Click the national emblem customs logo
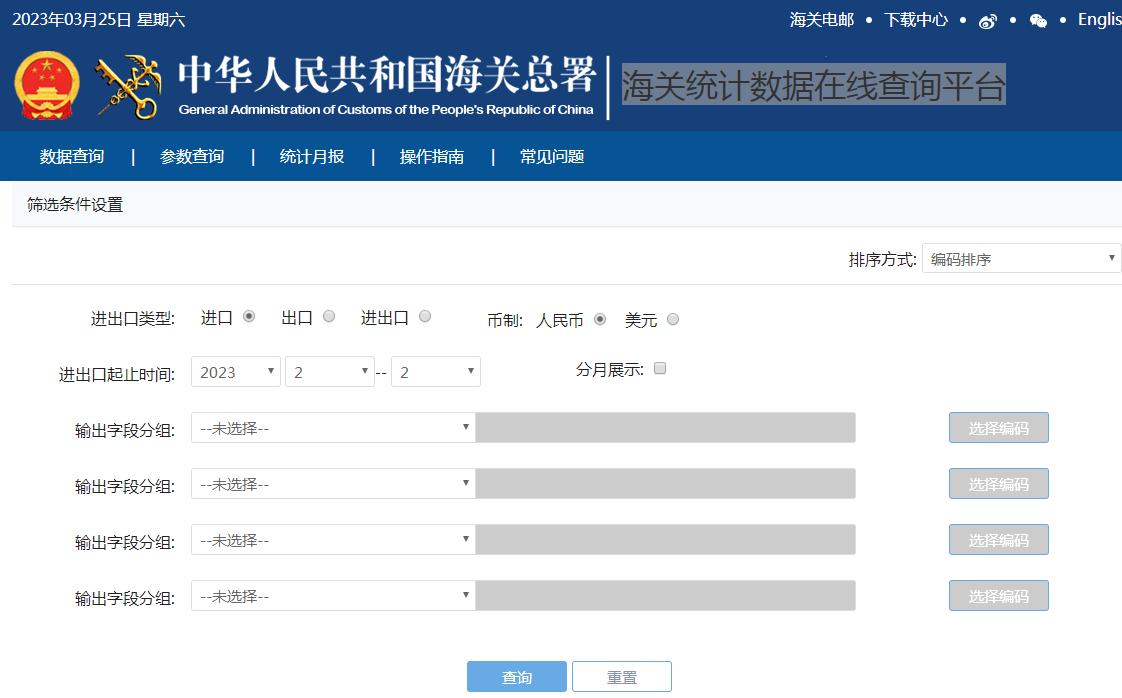1122x698 pixels. tap(47, 85)
